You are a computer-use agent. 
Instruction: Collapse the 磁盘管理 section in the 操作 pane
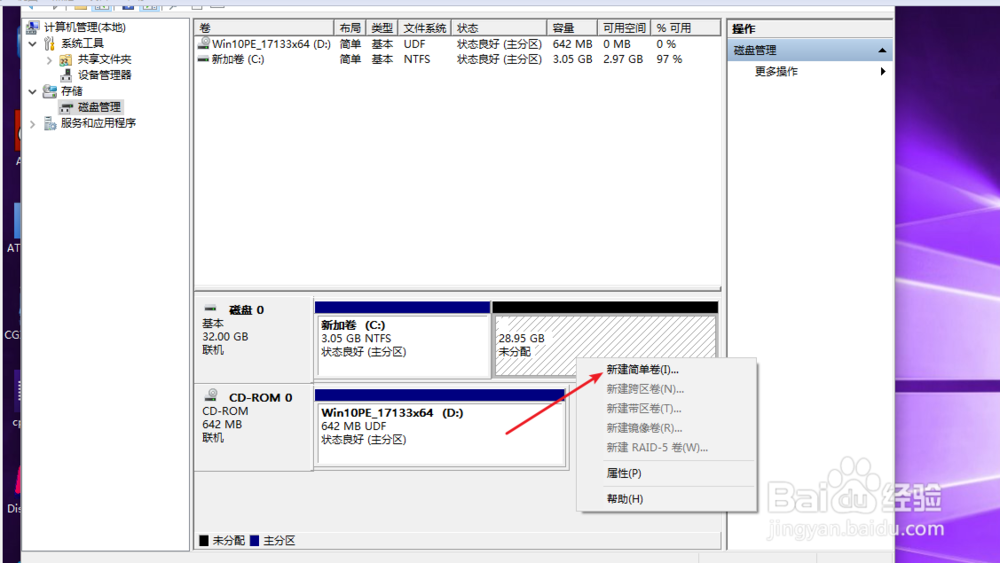tap(882, 50)
